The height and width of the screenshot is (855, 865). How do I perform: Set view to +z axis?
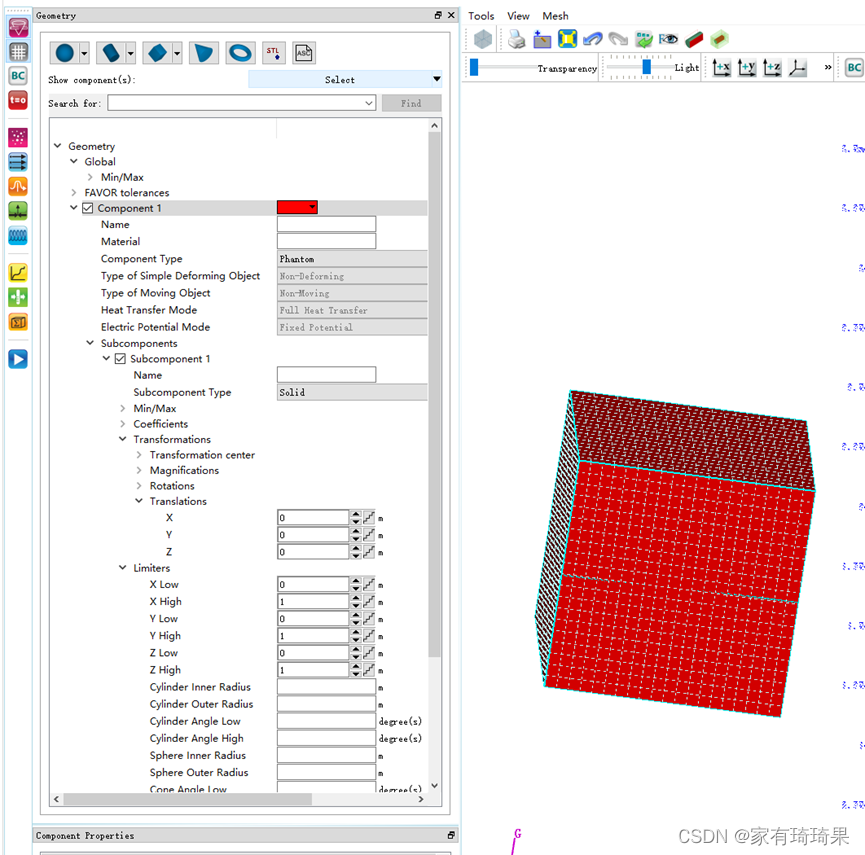tap(772, 68)
